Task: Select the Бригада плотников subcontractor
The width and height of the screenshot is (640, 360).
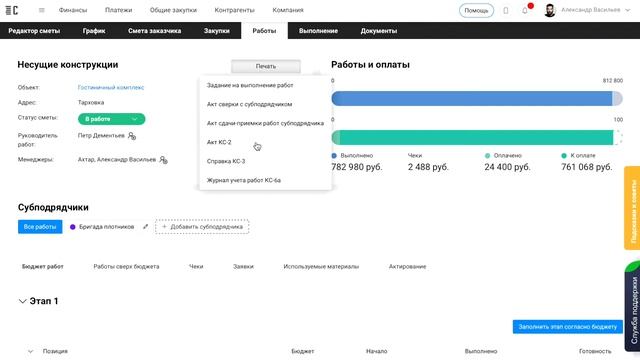Action: [102, 227]
